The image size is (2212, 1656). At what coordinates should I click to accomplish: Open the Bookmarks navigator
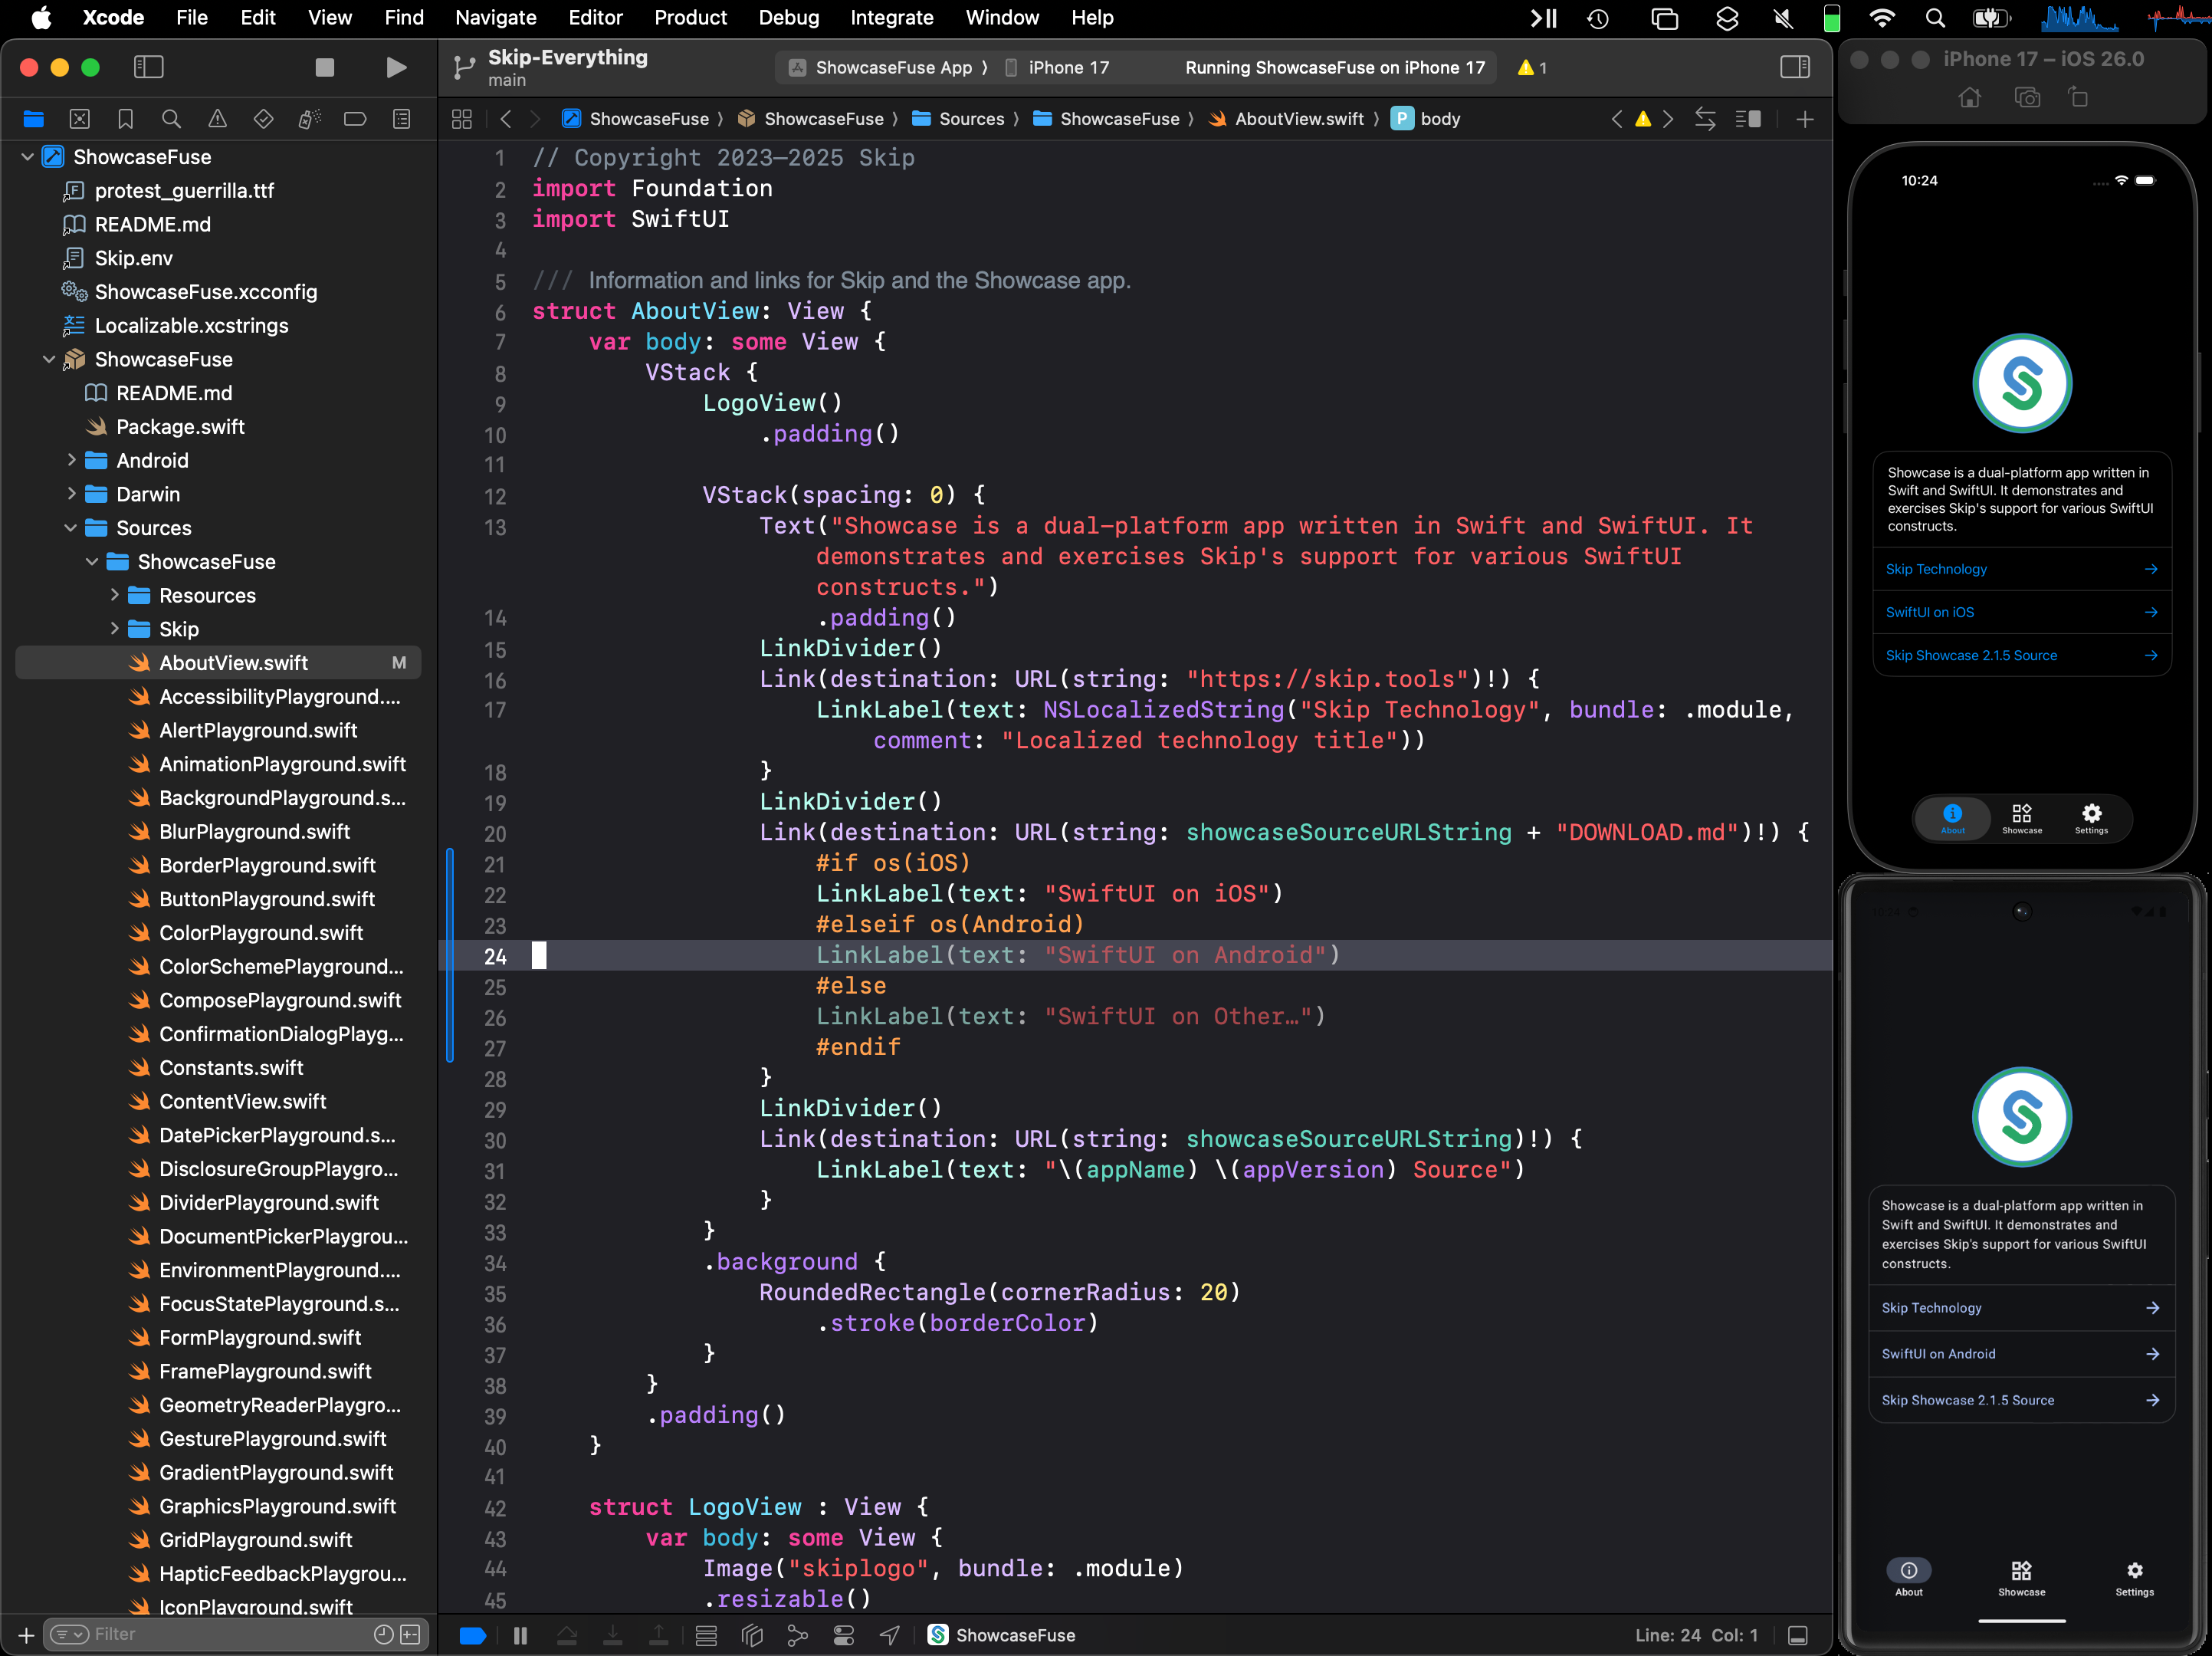click(x=125, y=118)
